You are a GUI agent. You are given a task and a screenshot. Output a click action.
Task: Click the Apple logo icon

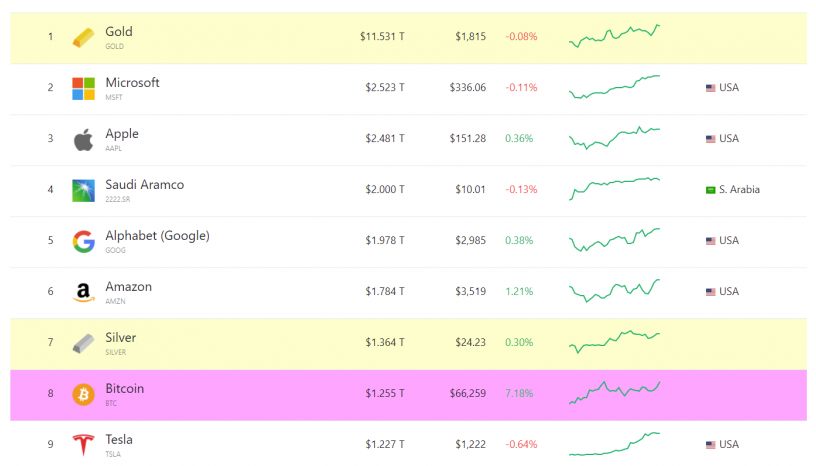(x=83, y=139)
